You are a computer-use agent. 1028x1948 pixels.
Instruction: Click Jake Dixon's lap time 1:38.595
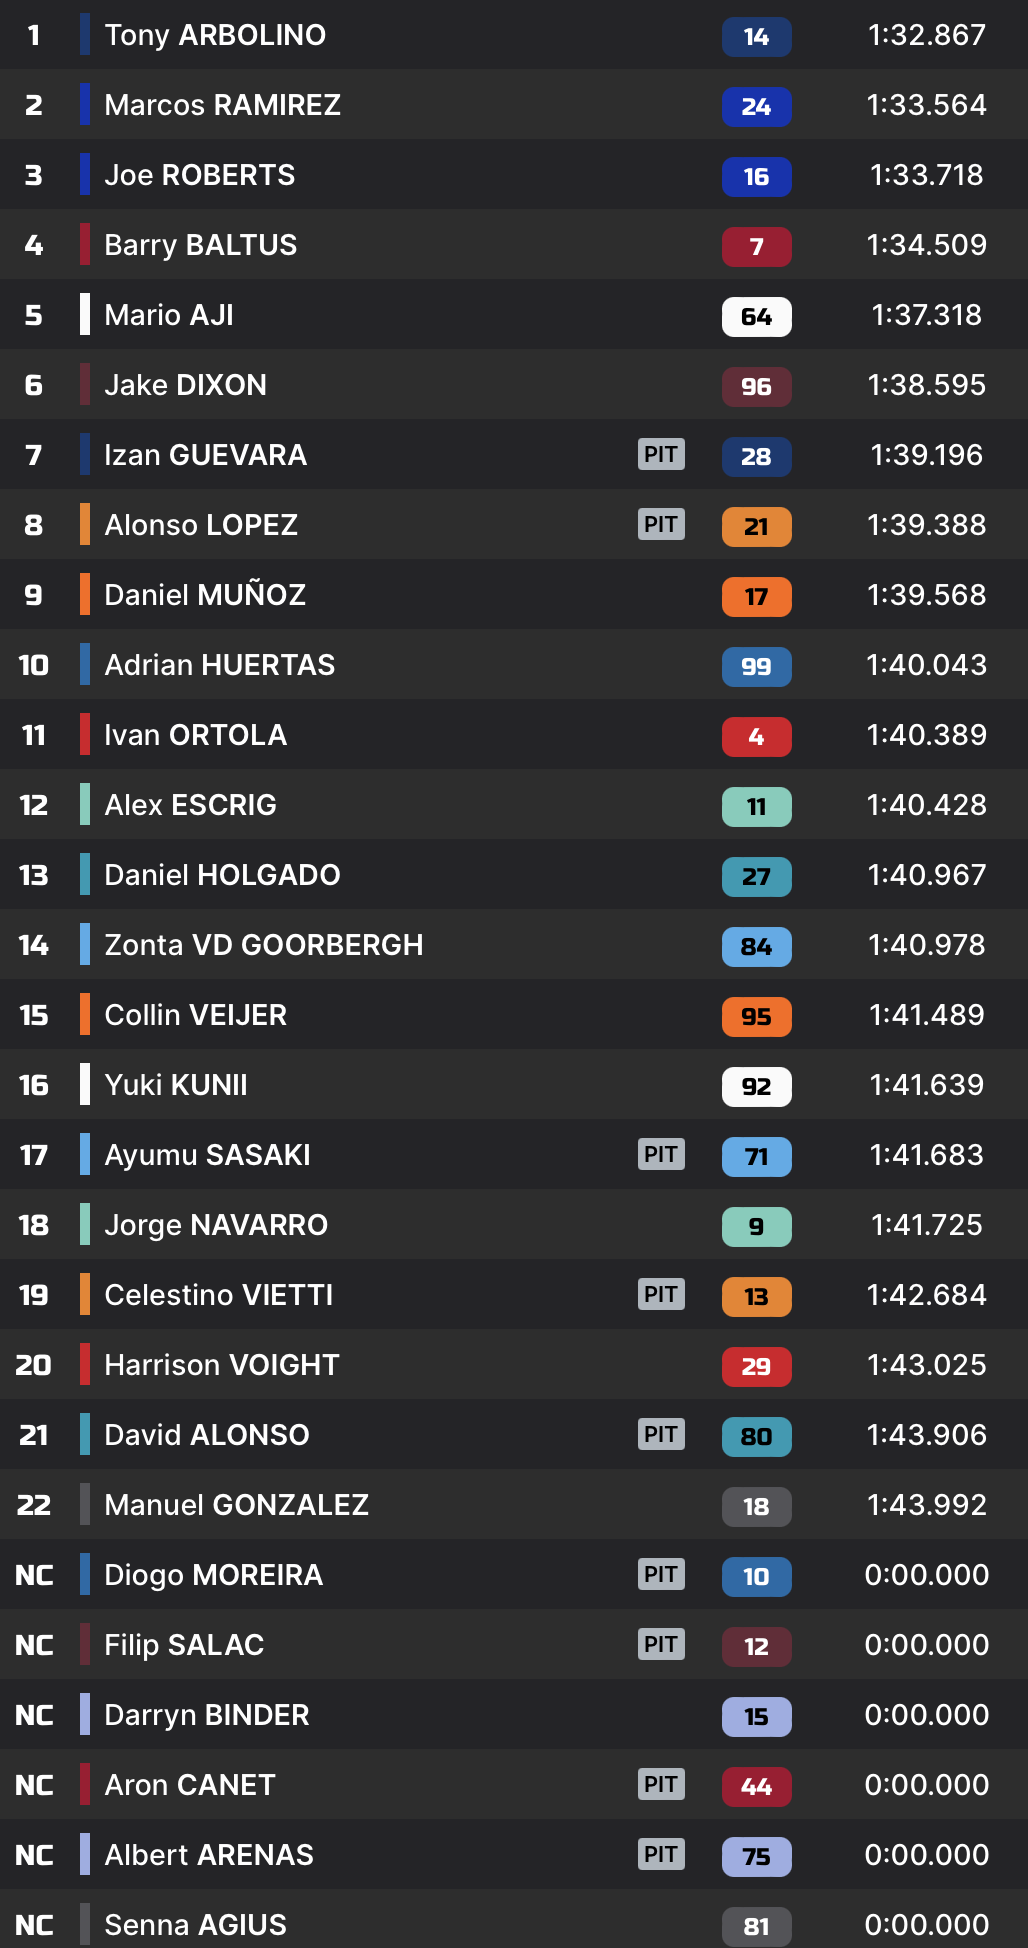[926, 385]
